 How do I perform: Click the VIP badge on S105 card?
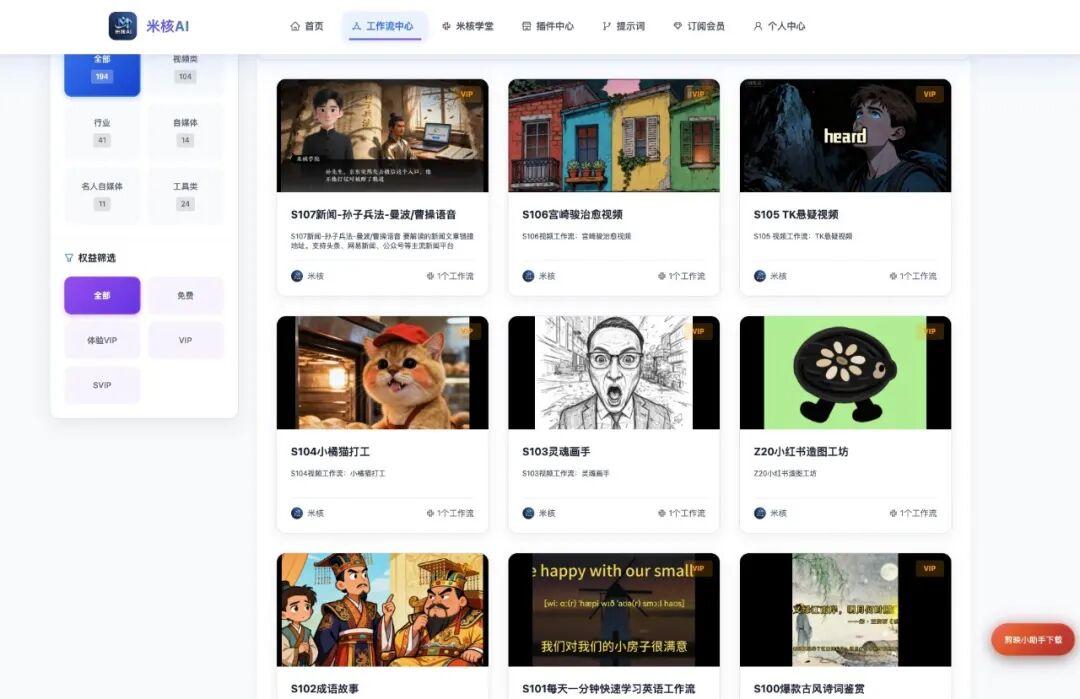929,93
